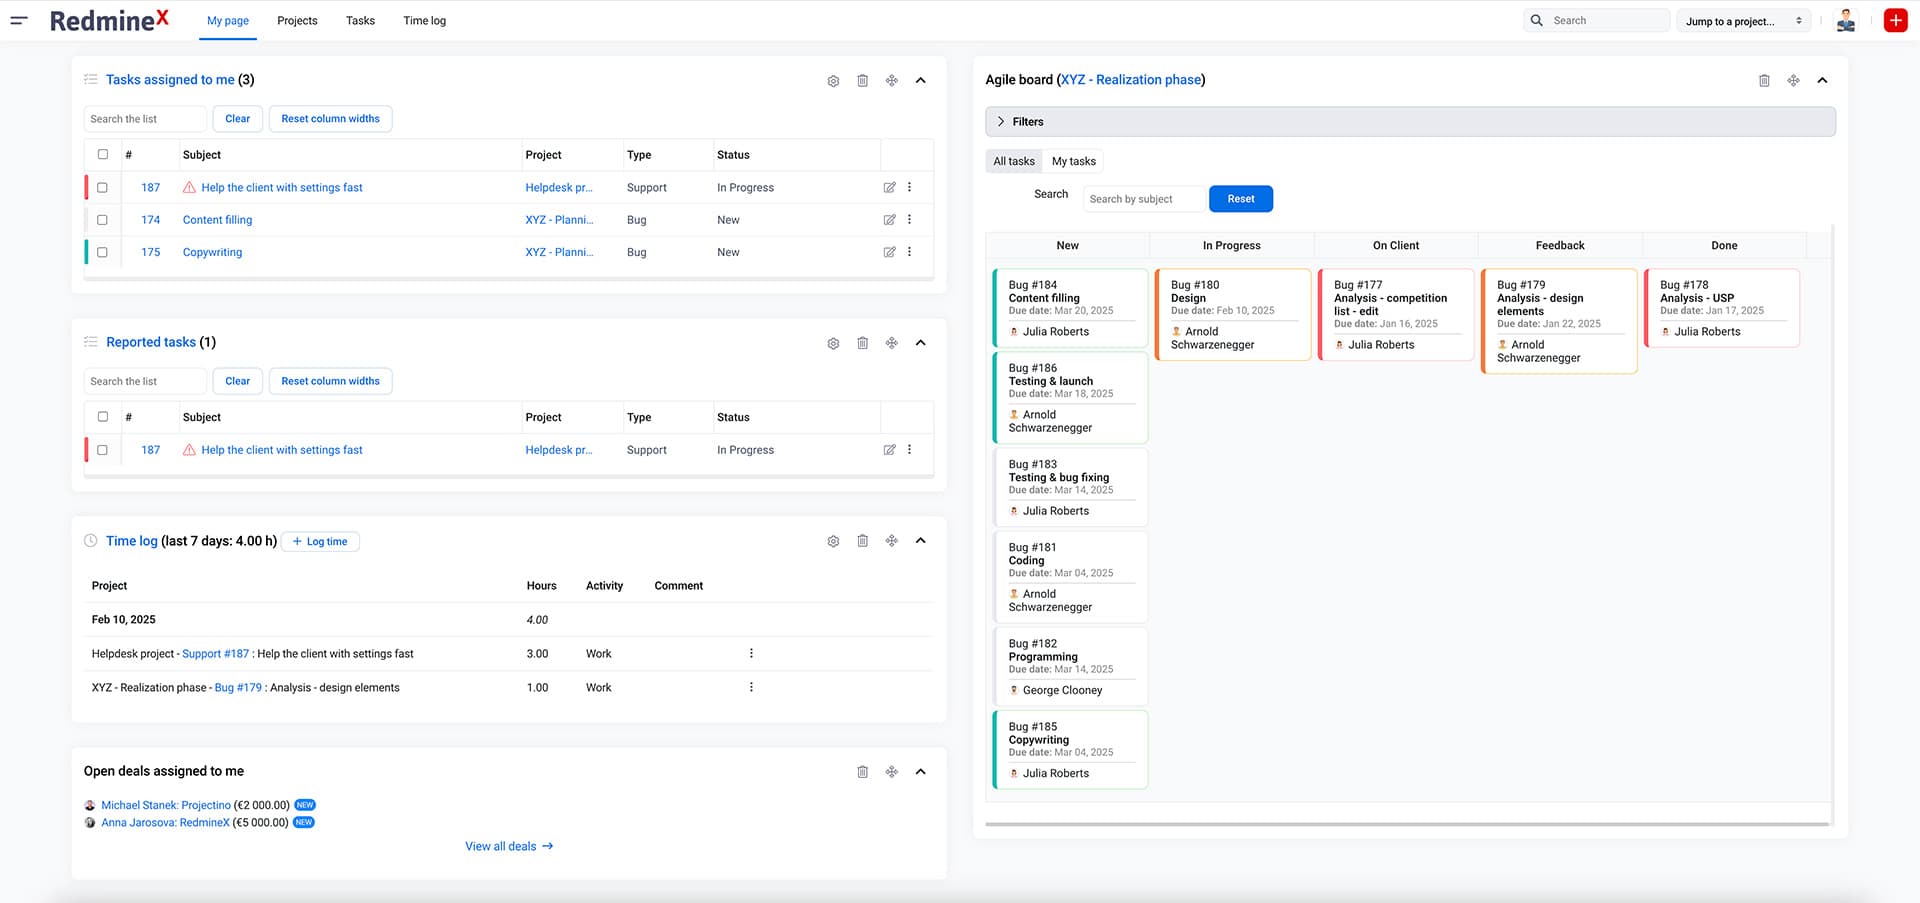Open settings gear of Tasks assigned to me
The height and width of the screenshot is (903, 1920).
click(x=833, y=81)
